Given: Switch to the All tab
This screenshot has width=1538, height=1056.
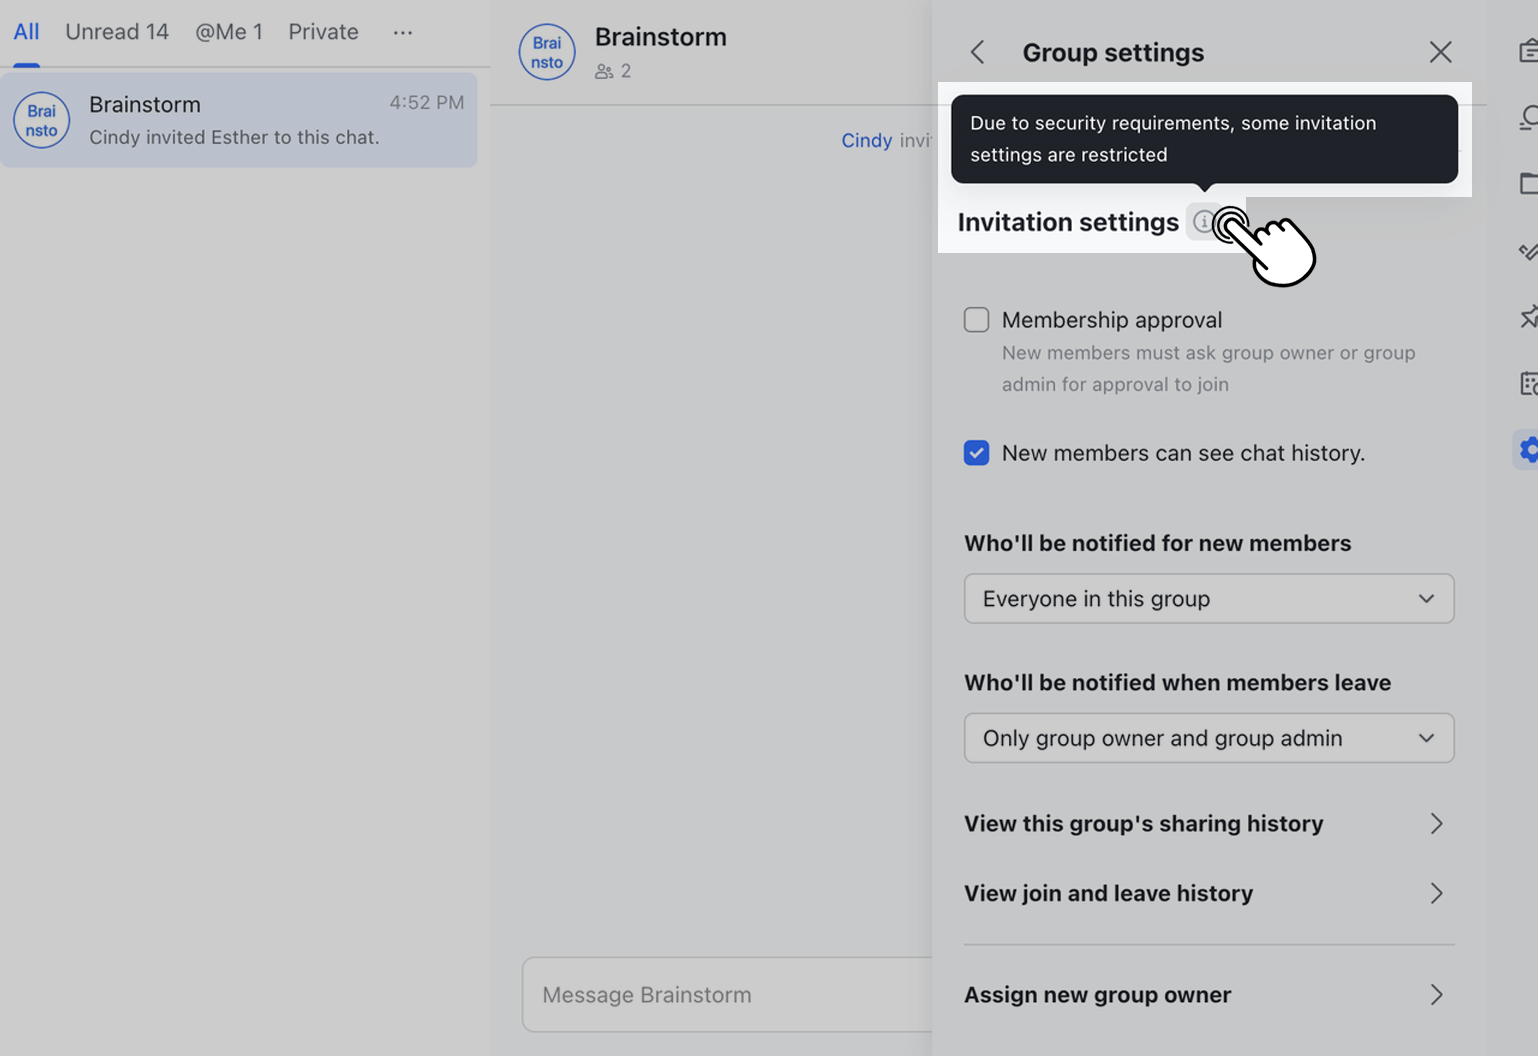Looking at the screenshot, I should tap(26, 32).
